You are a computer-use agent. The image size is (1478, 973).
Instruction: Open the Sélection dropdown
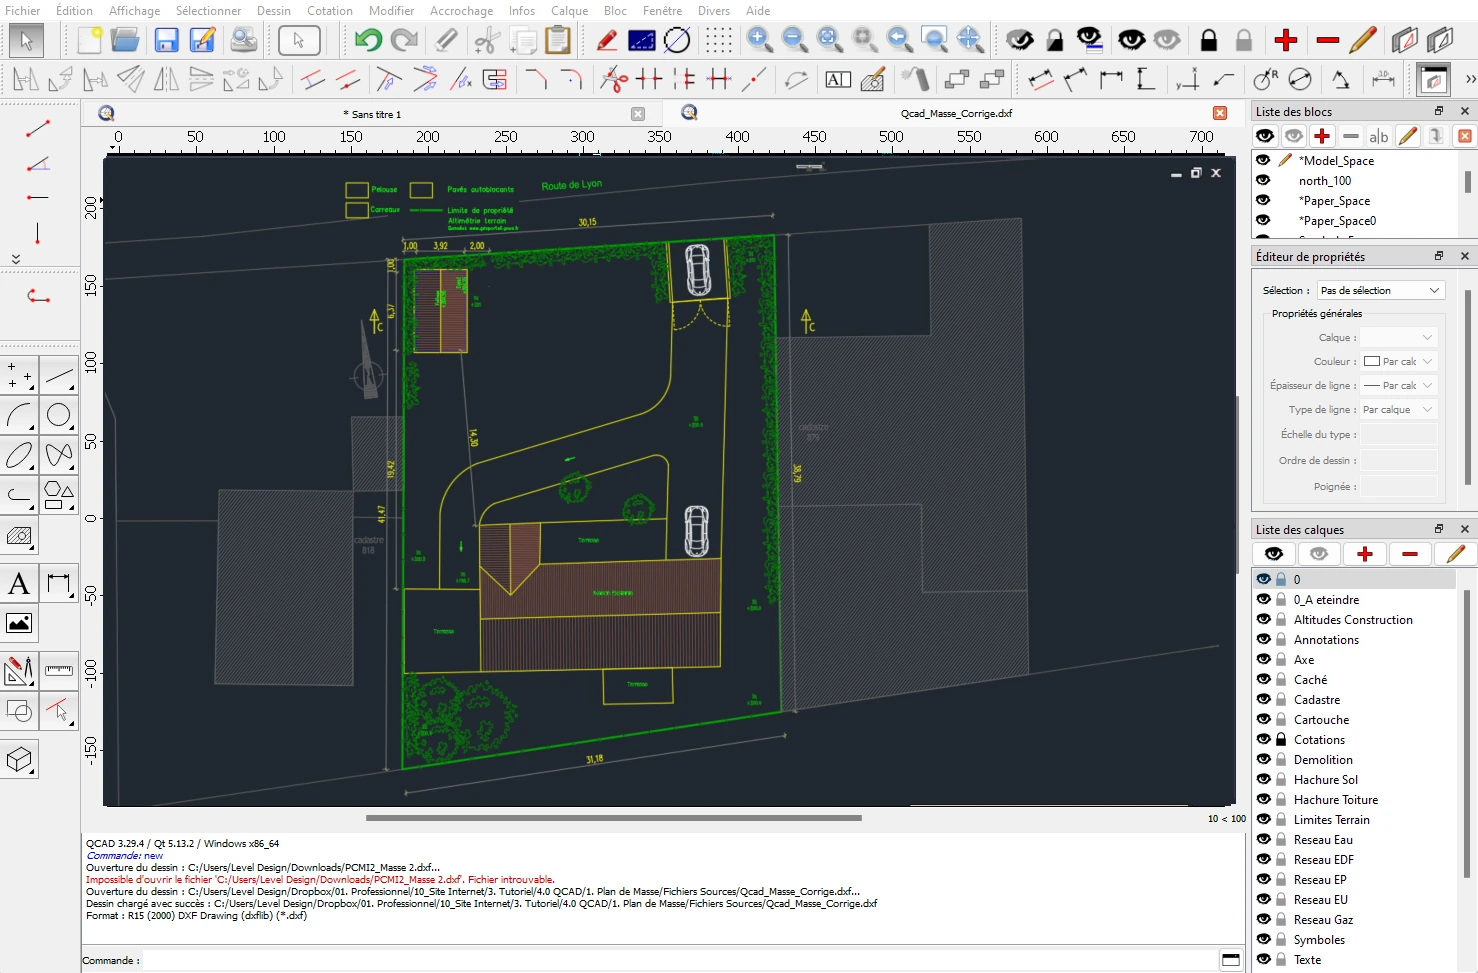(1380, 290)
